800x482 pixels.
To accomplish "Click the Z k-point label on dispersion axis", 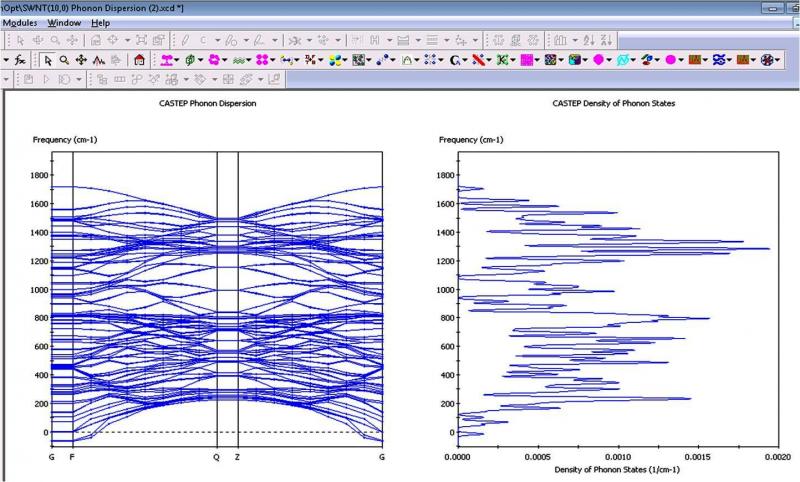I will (x=237, y=457).
